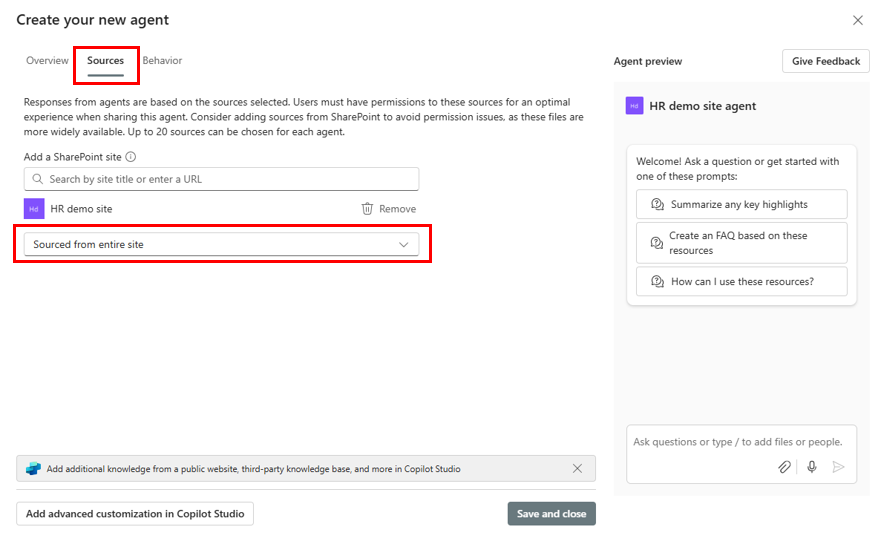The width and height of the screenshot is (888, 542).
Task: Click the Add a SharePoint site label
Action: (72, 157)
